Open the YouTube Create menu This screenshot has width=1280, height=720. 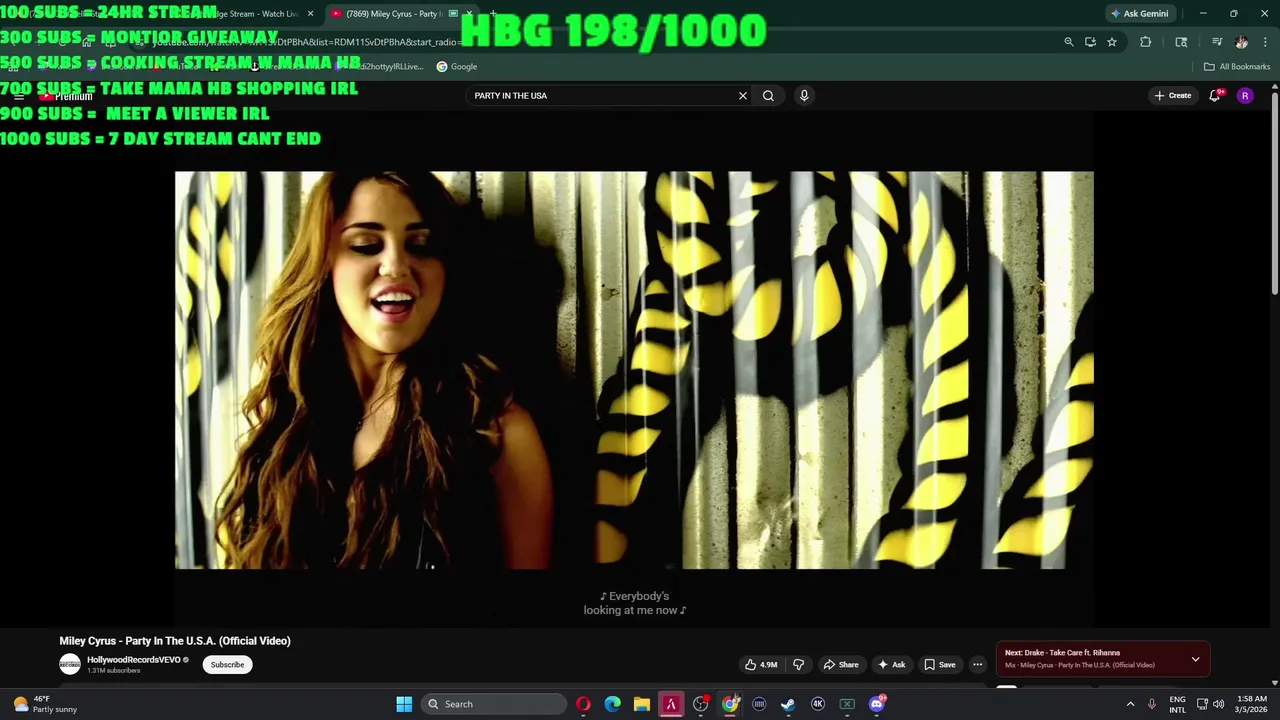1173,96
